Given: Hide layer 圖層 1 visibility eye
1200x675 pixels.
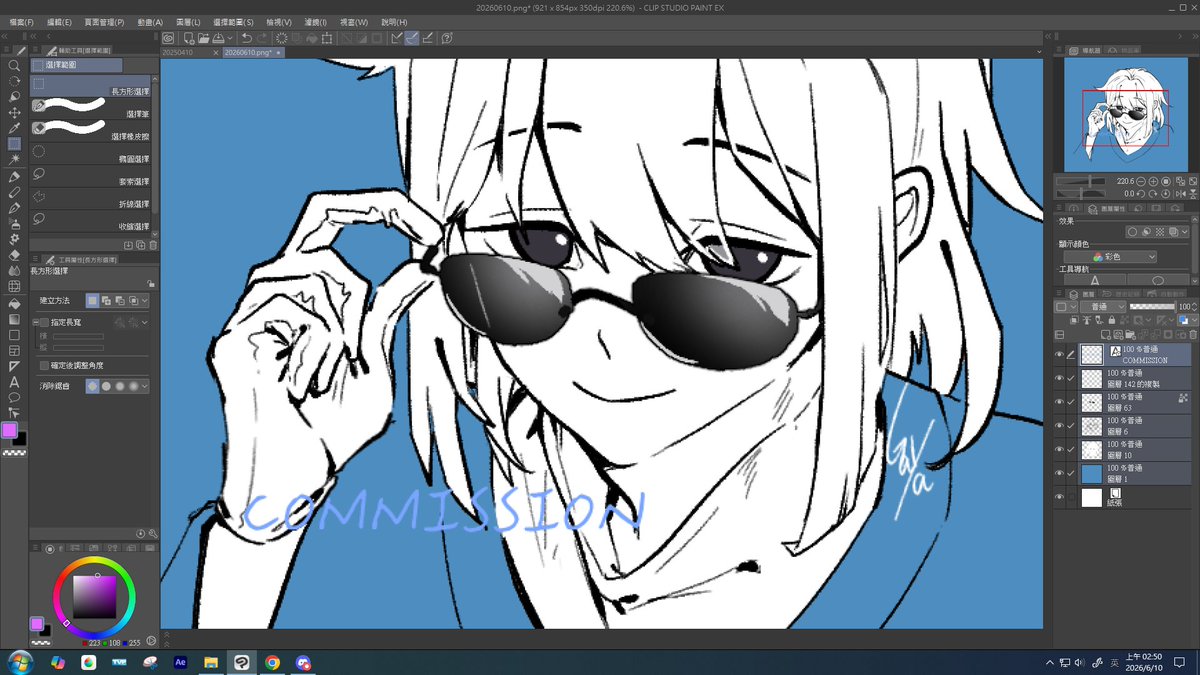Looking at the screenshot, I should [1059, 473].
